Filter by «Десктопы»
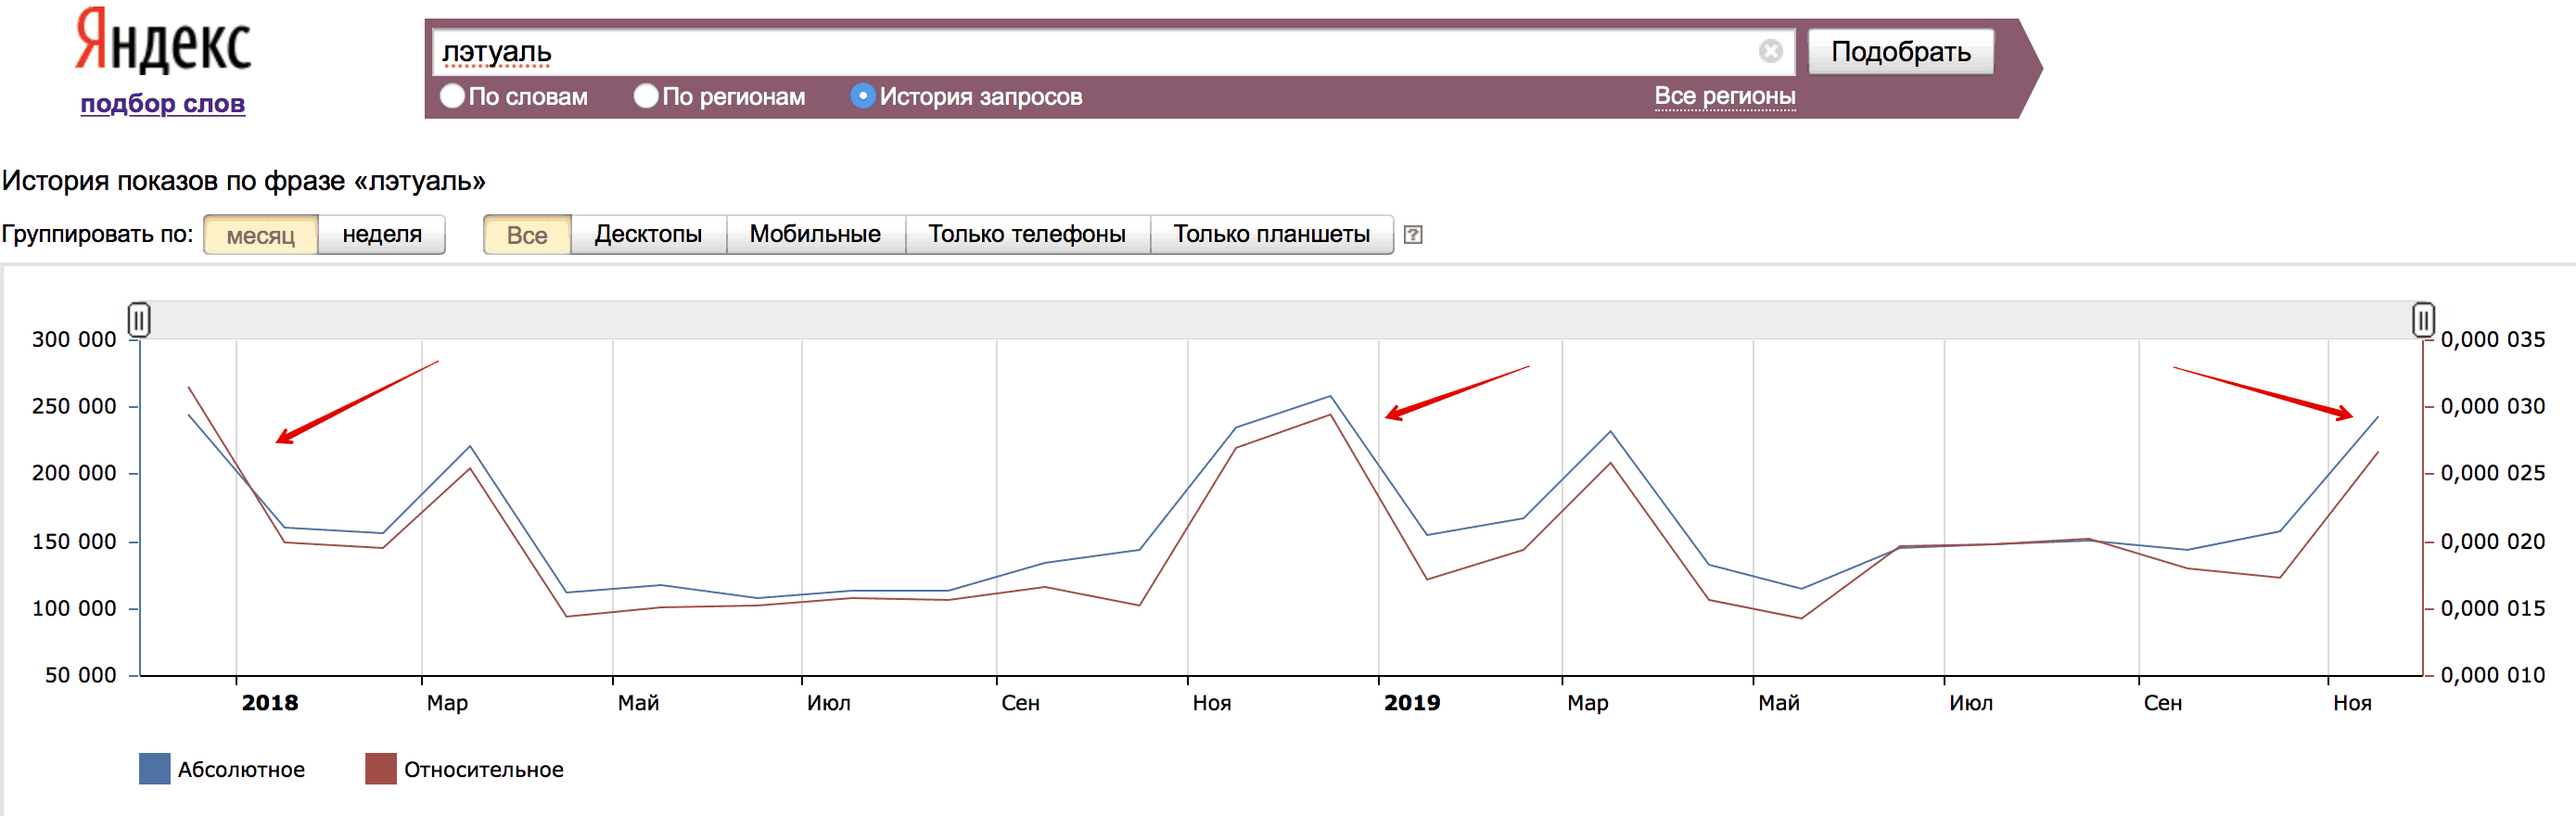The image size is (2576, 816). click(x=648, y=235)
